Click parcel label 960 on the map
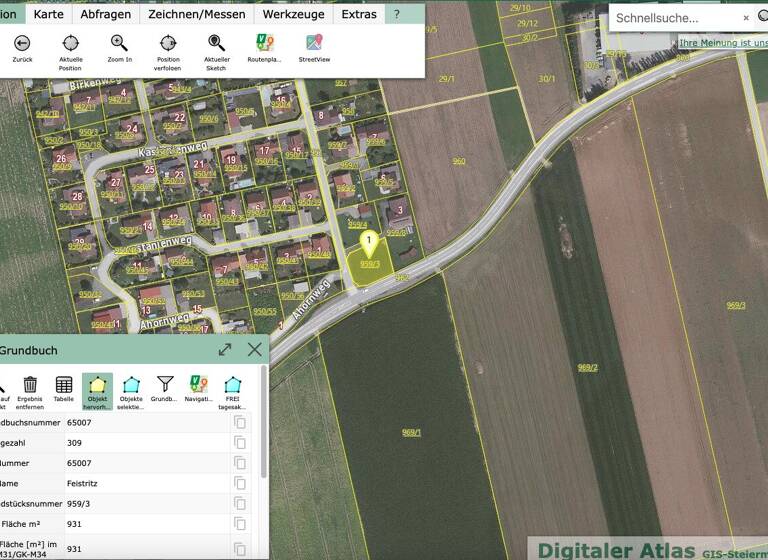This screenshot has width=768, height=560. [458, 161]
